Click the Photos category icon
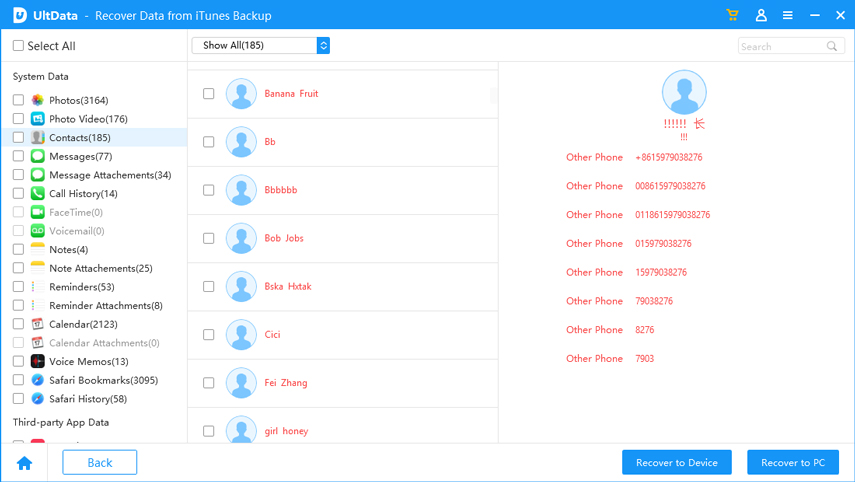The height and width of the screenshot is (482, 855). [37, 100]
